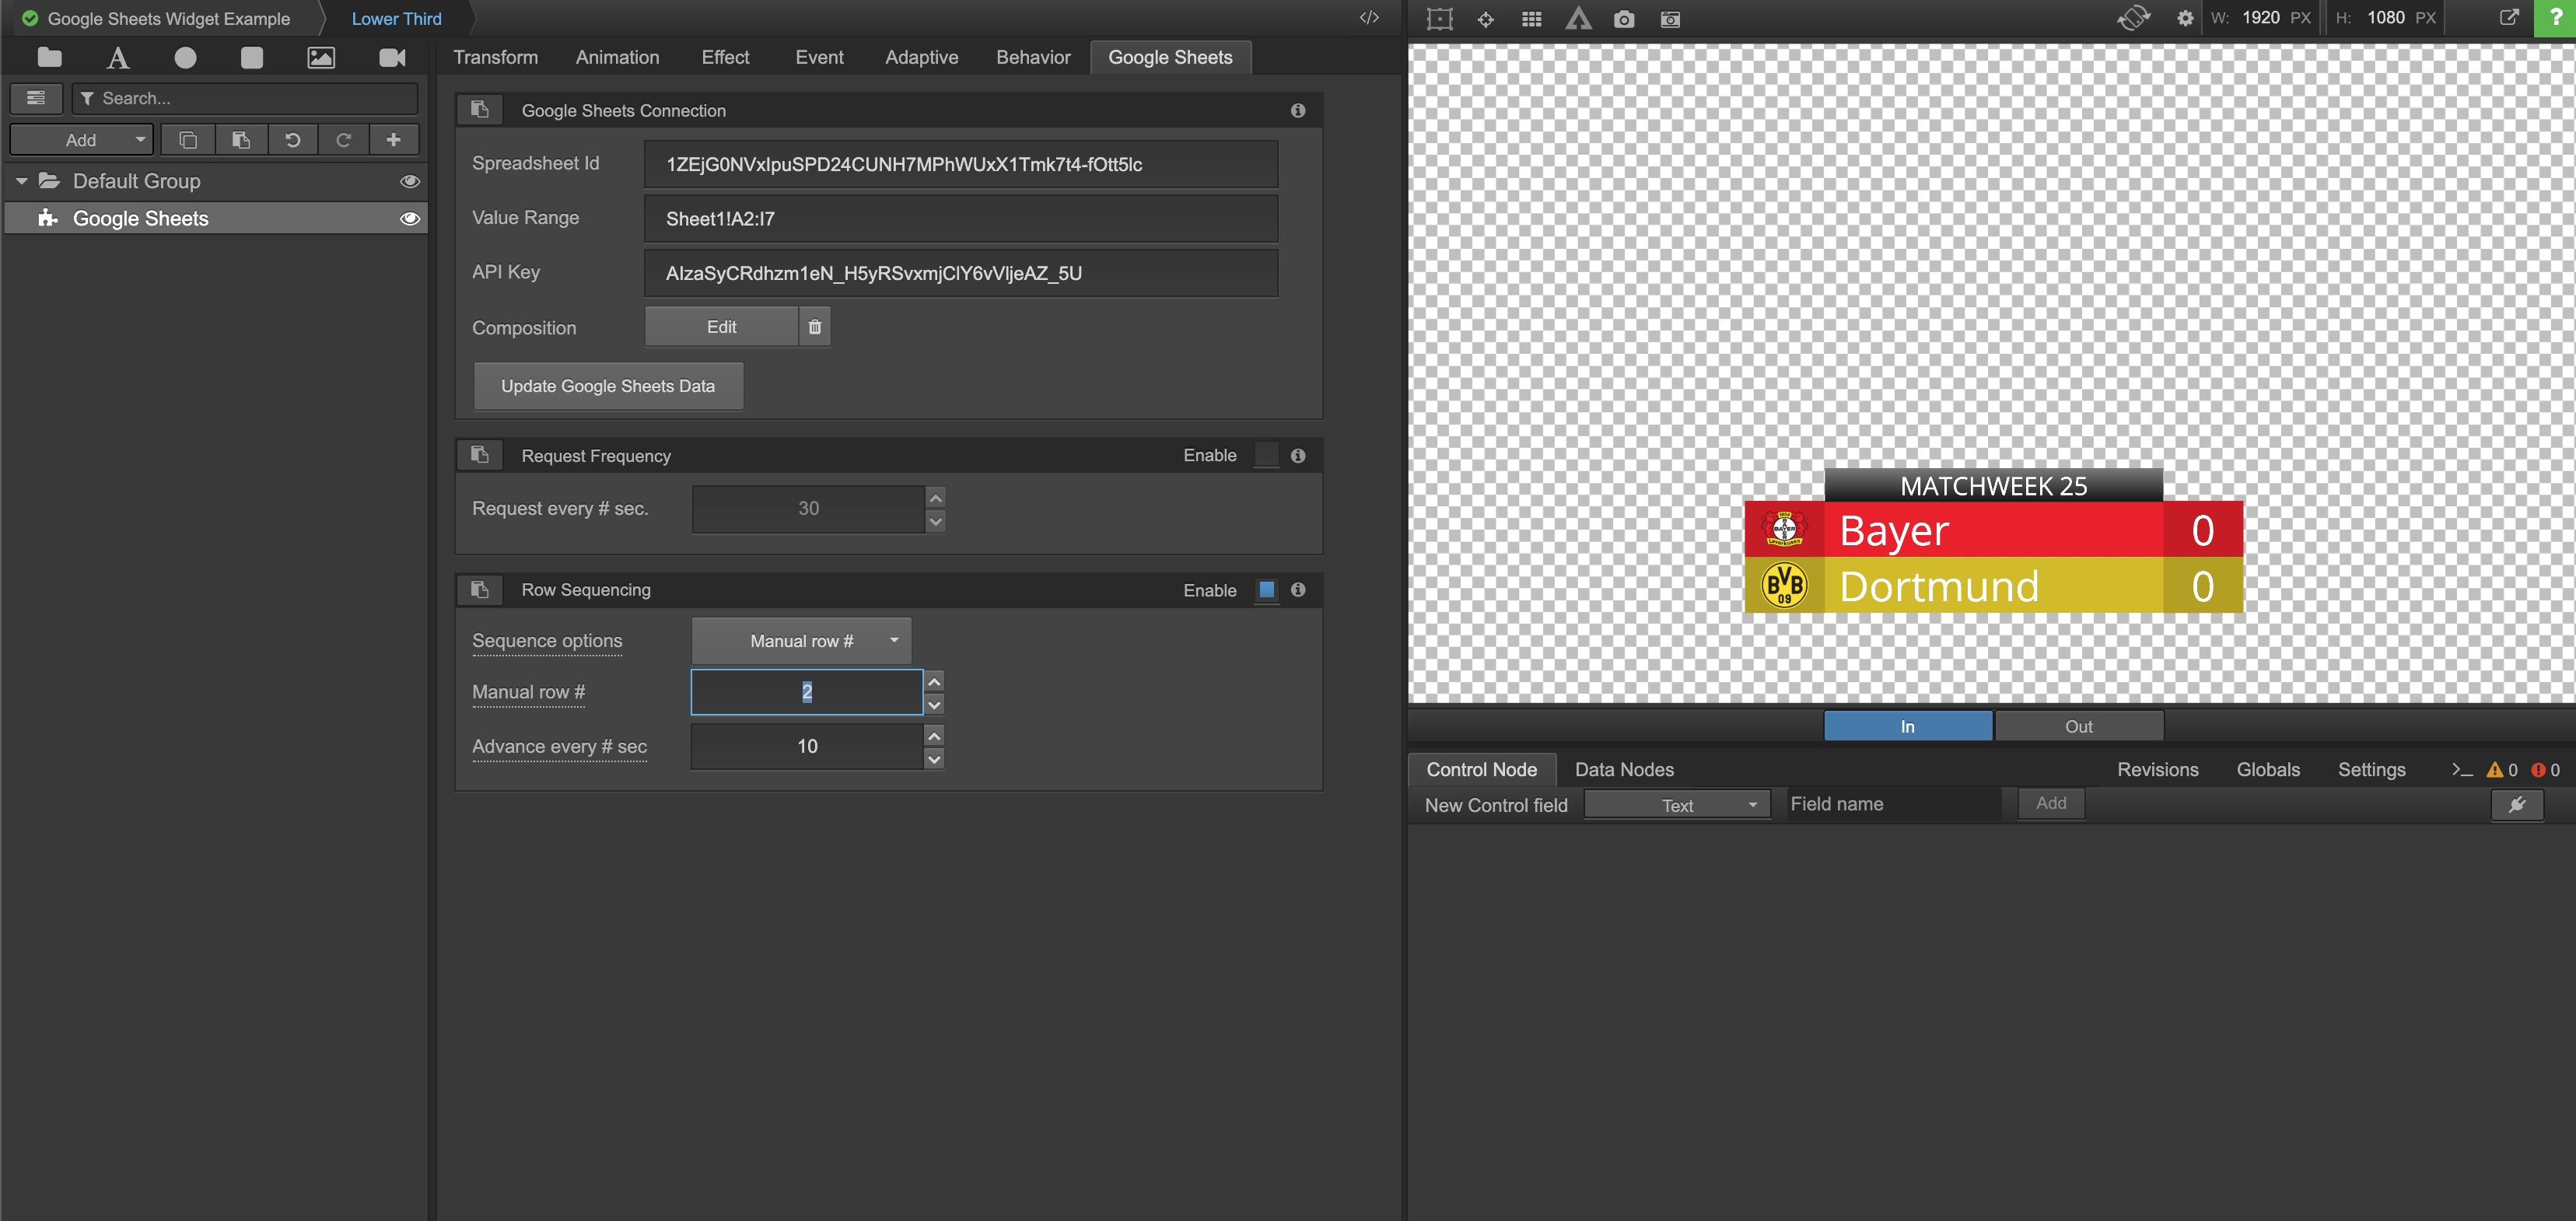The width and height of the screenshot is (2576, 1221).
Task: Decrease Advance every # sec value
Action: pos(934,759)
